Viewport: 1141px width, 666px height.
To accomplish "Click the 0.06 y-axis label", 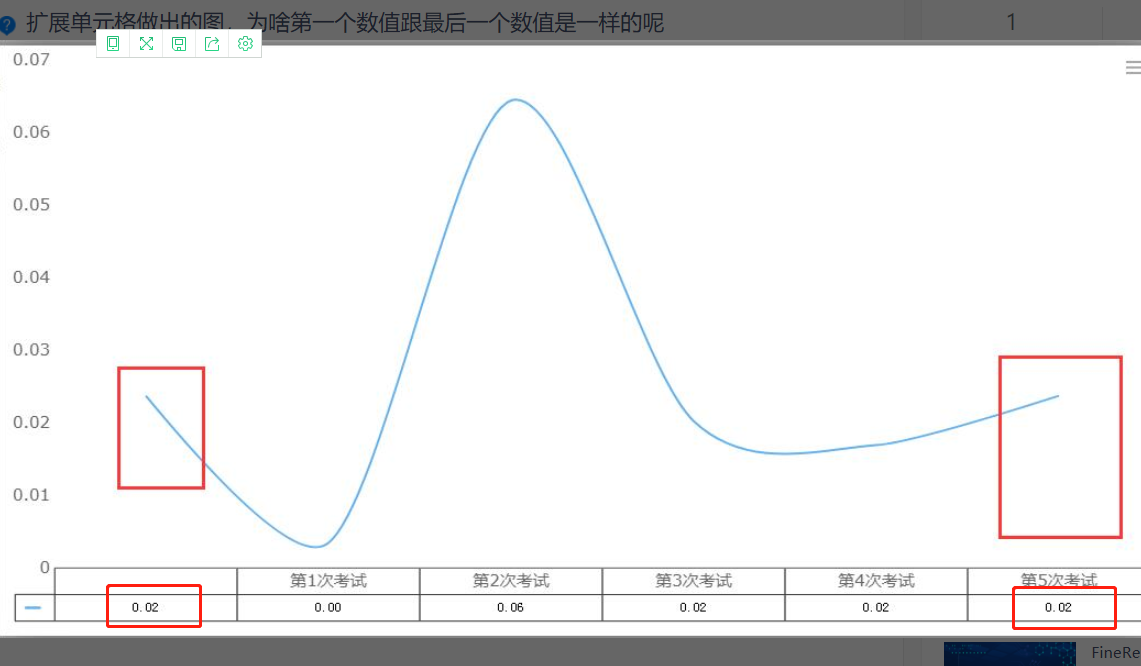I will pyautogui.click(x=31, y=132).
